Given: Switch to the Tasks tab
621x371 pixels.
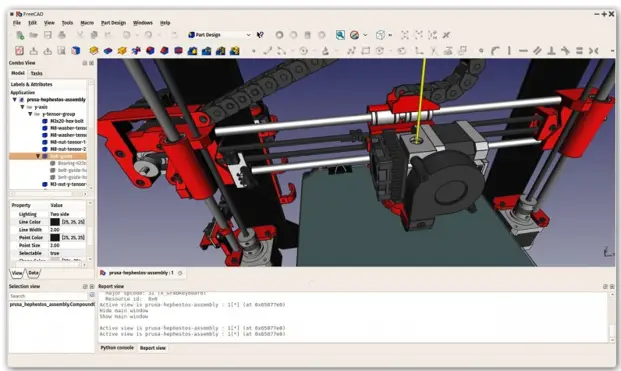Looking at the screenshot, I should click(36, 73).
